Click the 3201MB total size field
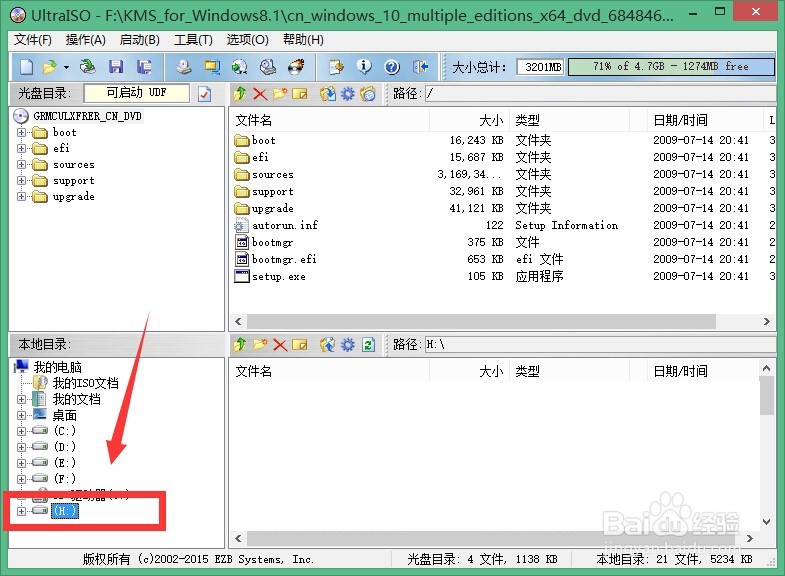The width and height of the screenshot is (785, 576). 541,67
